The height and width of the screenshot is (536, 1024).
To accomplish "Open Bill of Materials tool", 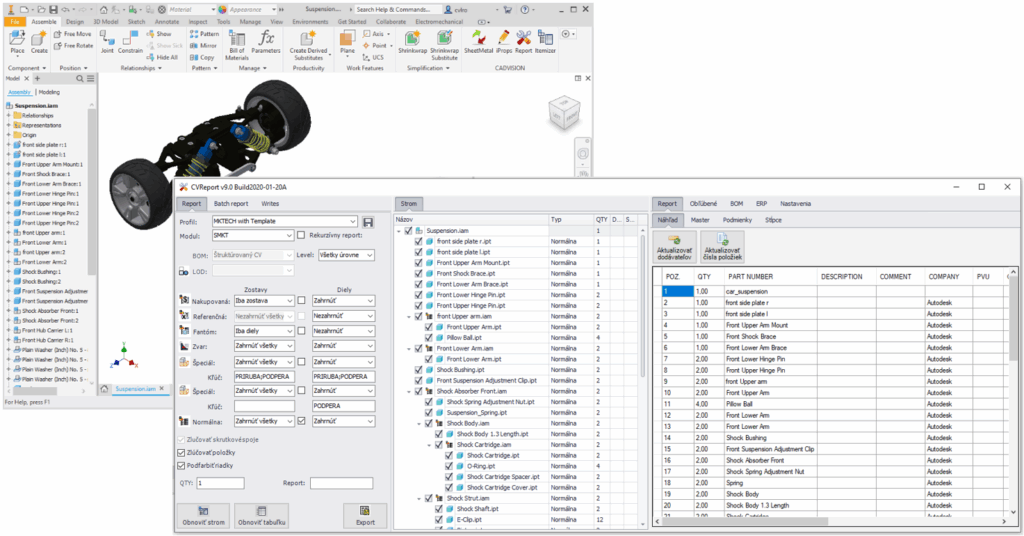I will [236, 45].
